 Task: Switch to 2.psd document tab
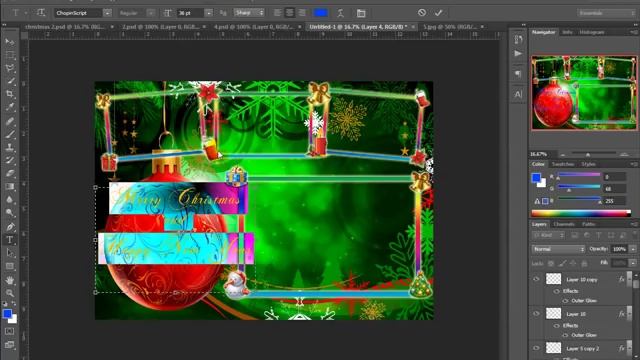coord(160,27)
